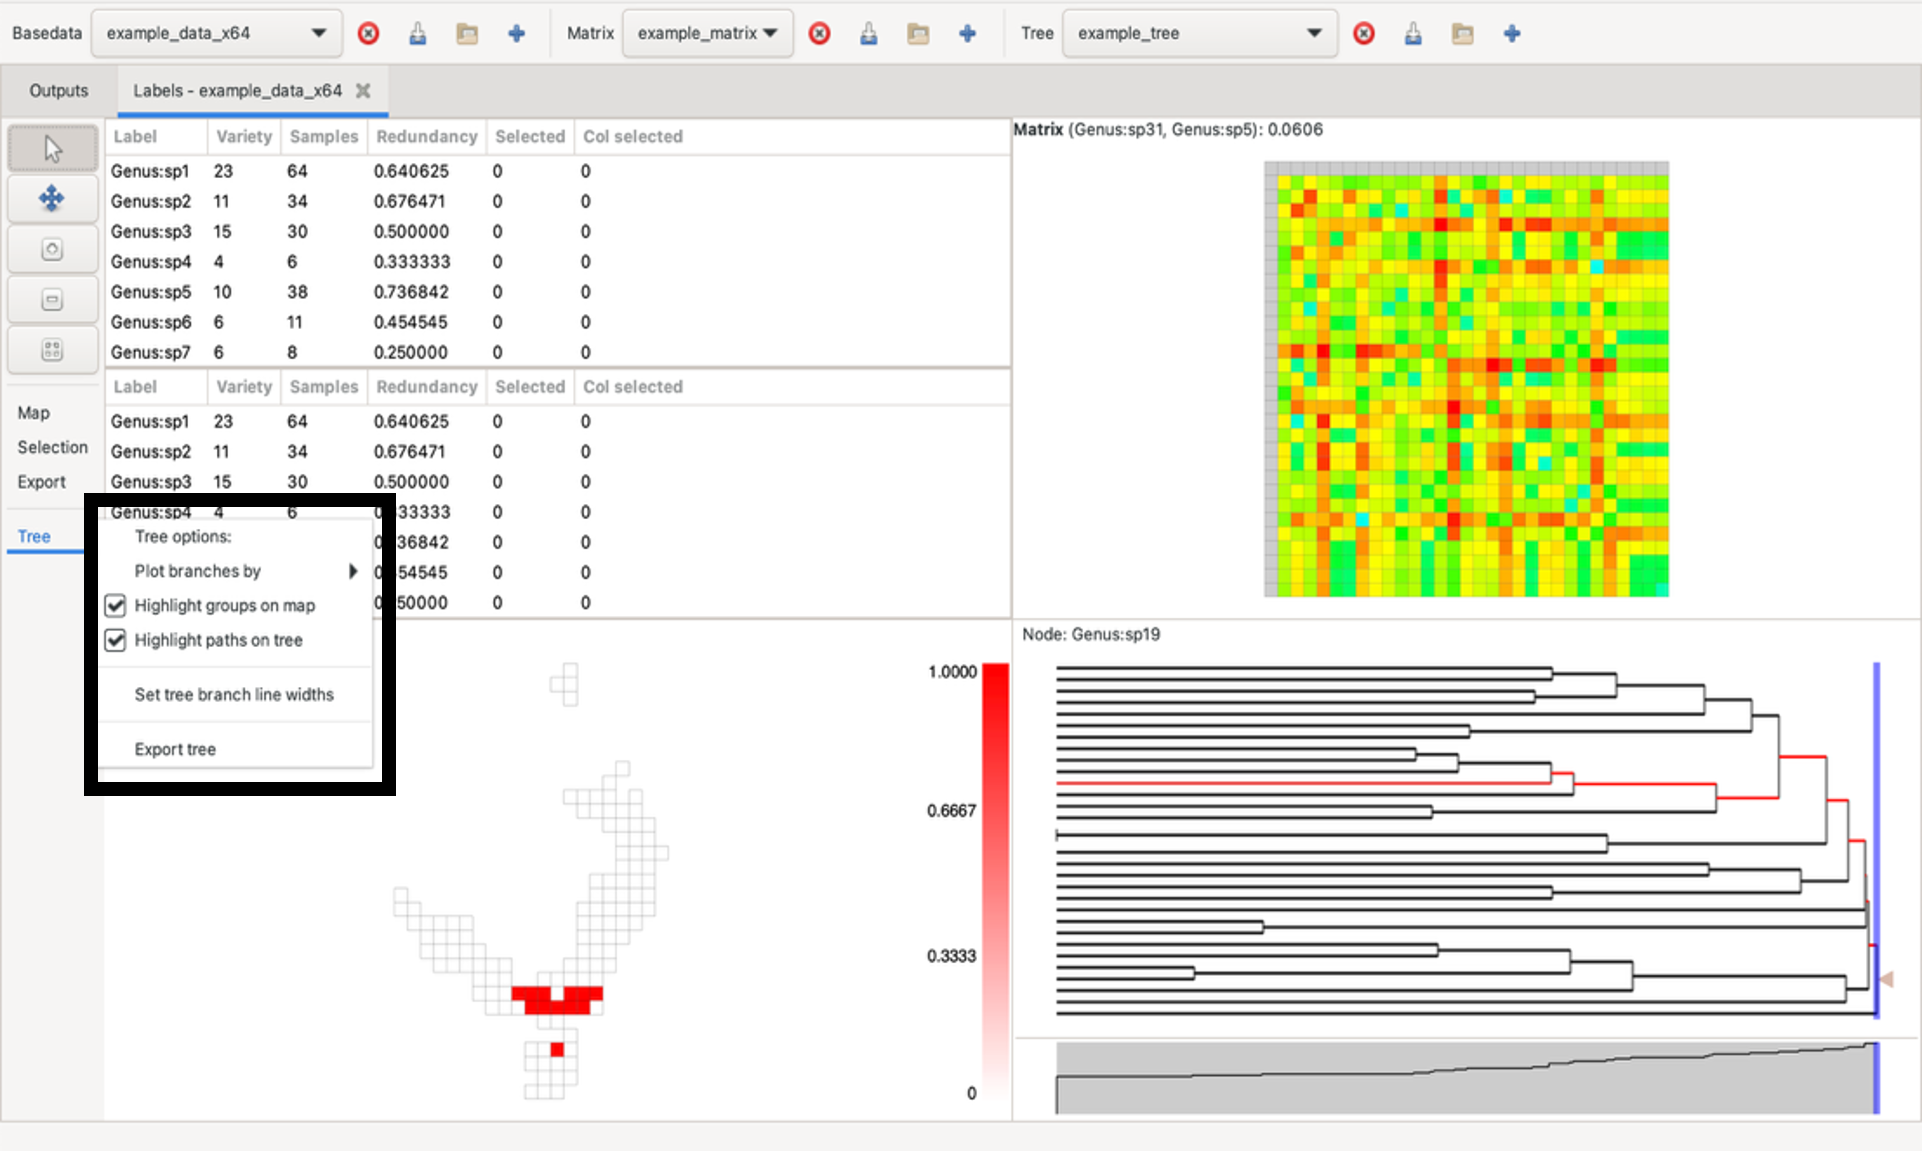The height and width of the screenshot is (1155, 1925).
Task: Delete the Basedata with red X icon
Action: (x=368, y=34)
